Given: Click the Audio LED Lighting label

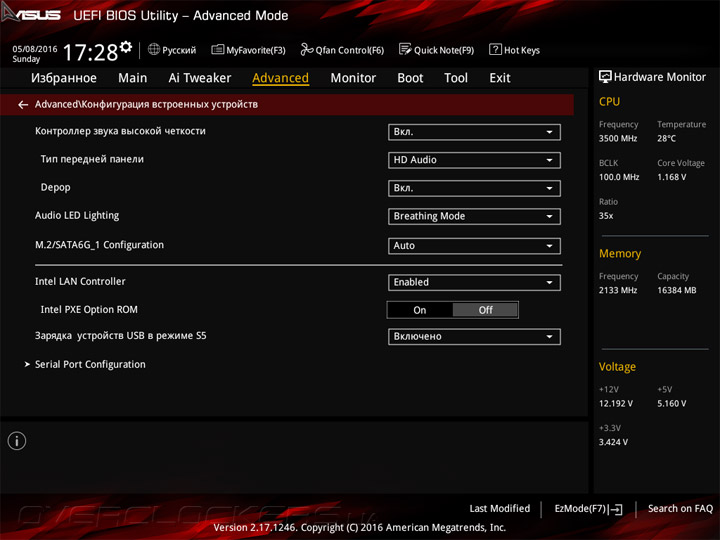Looking at the screenshot, I should 77,215.
